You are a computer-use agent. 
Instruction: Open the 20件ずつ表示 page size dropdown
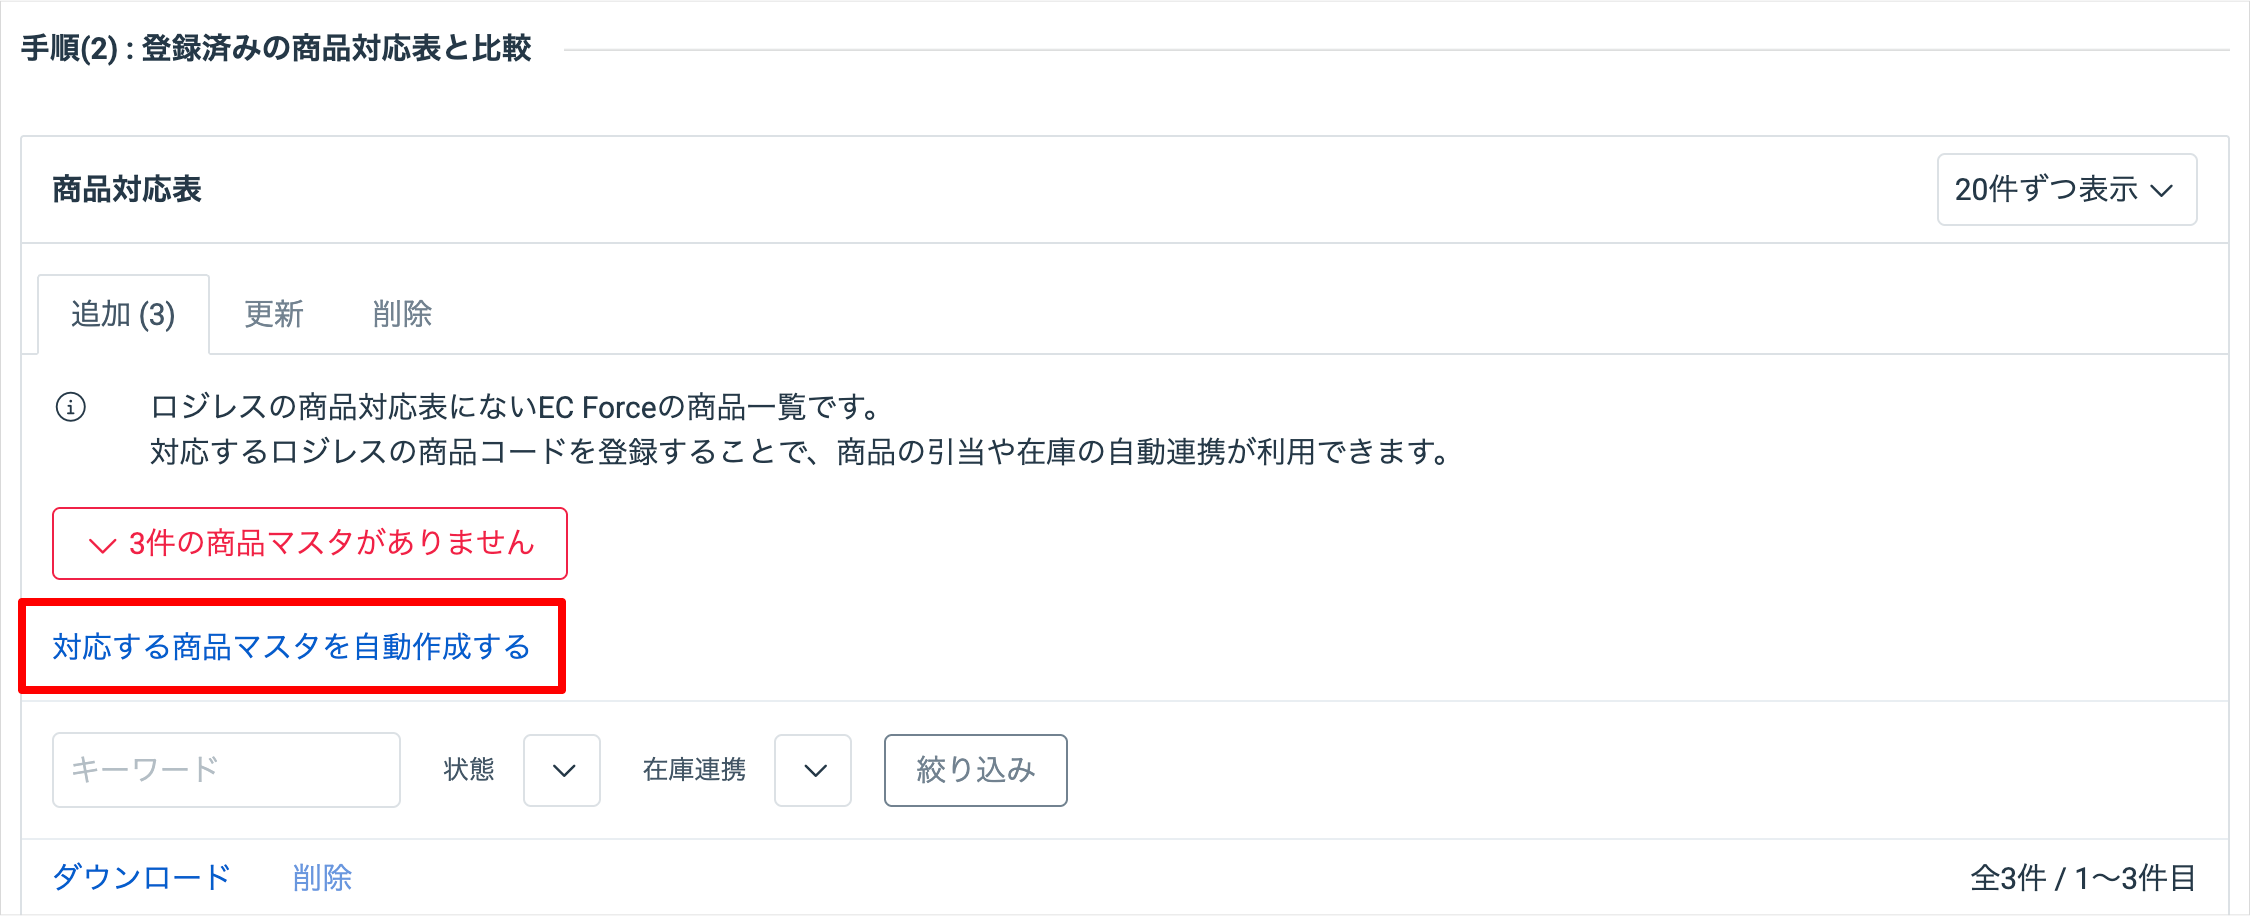point(2066,189)
